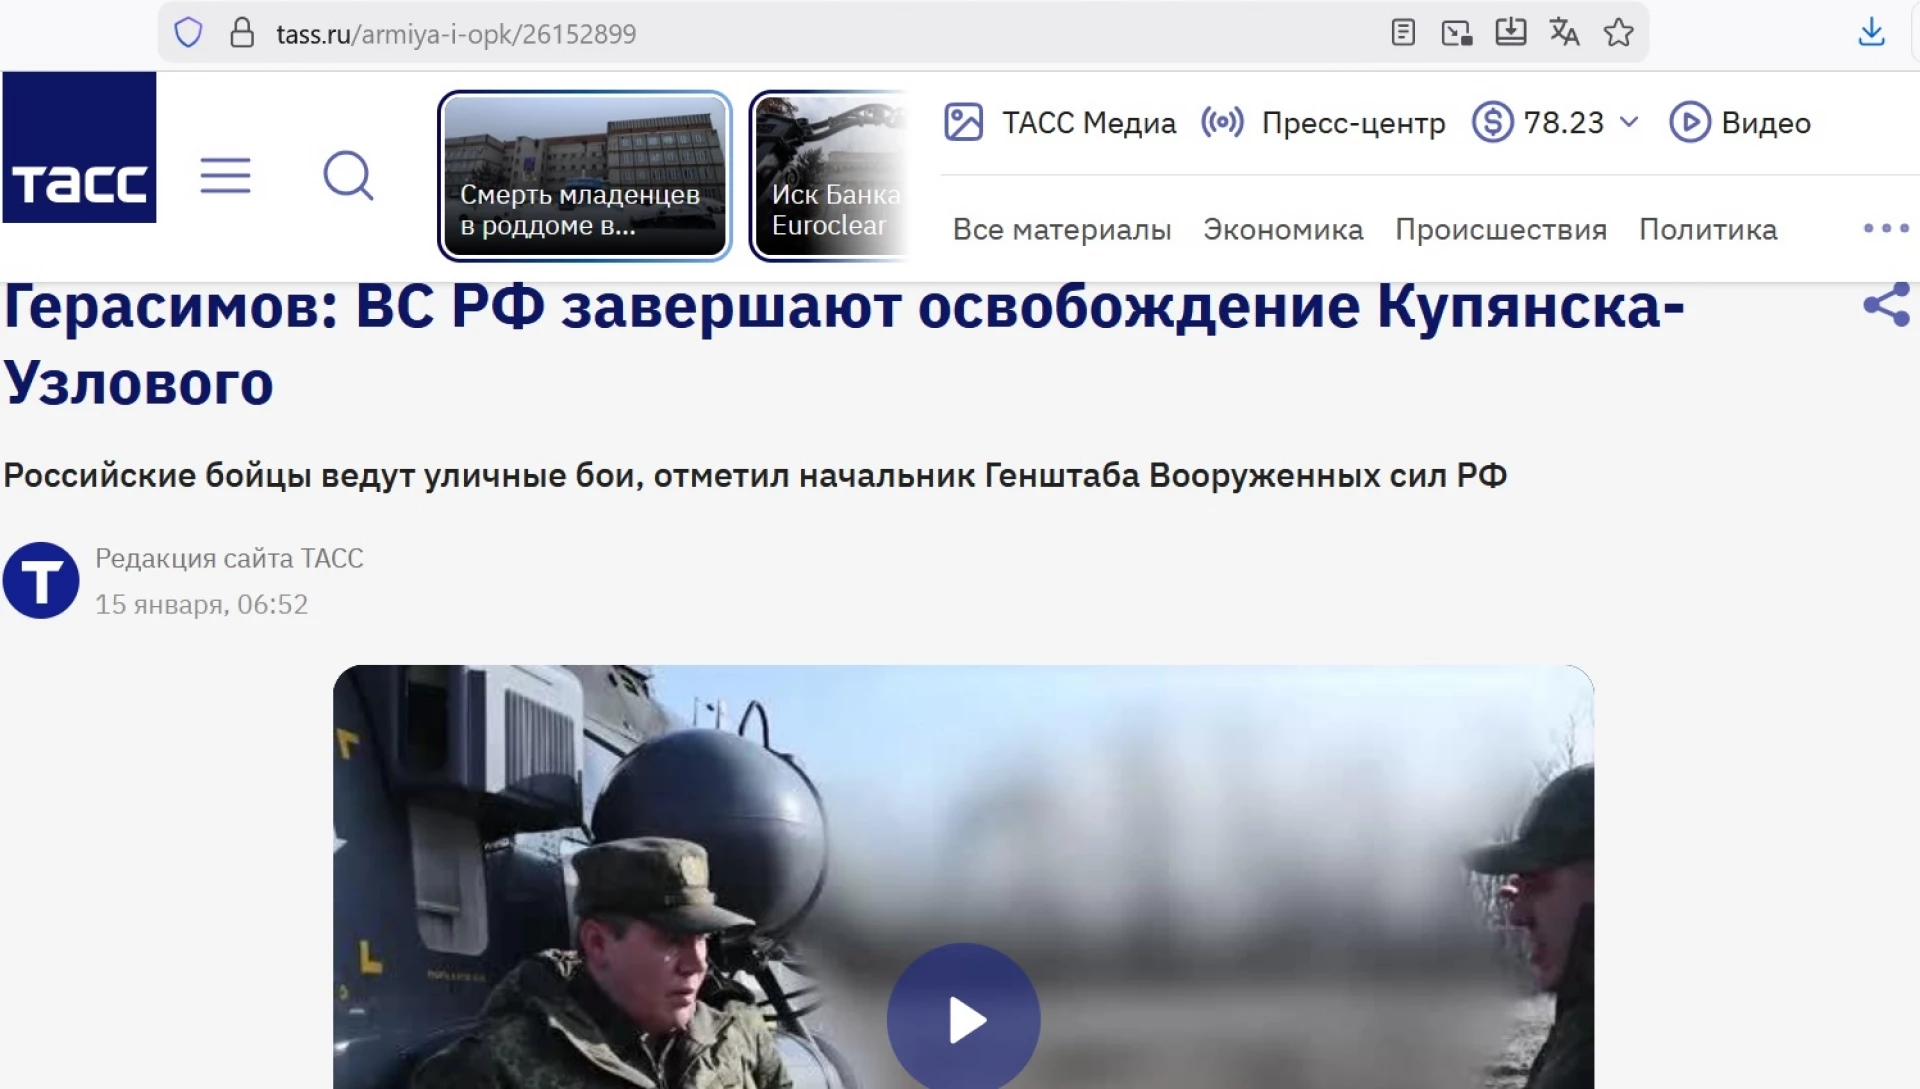Open the hamburger menu
The height and width of the screenshot is (1089, 1920).
225,176
